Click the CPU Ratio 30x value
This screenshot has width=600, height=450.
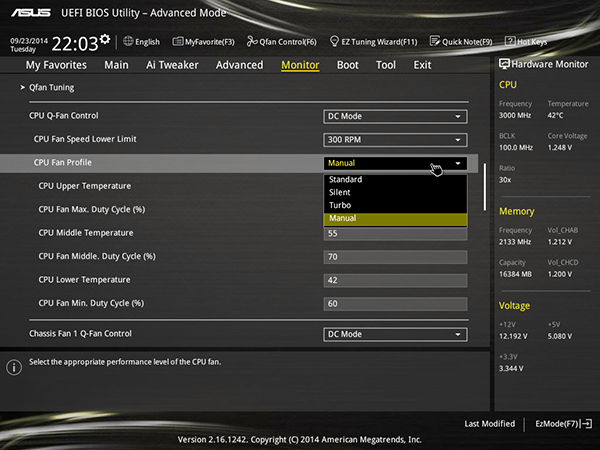[x=505, y=180]
